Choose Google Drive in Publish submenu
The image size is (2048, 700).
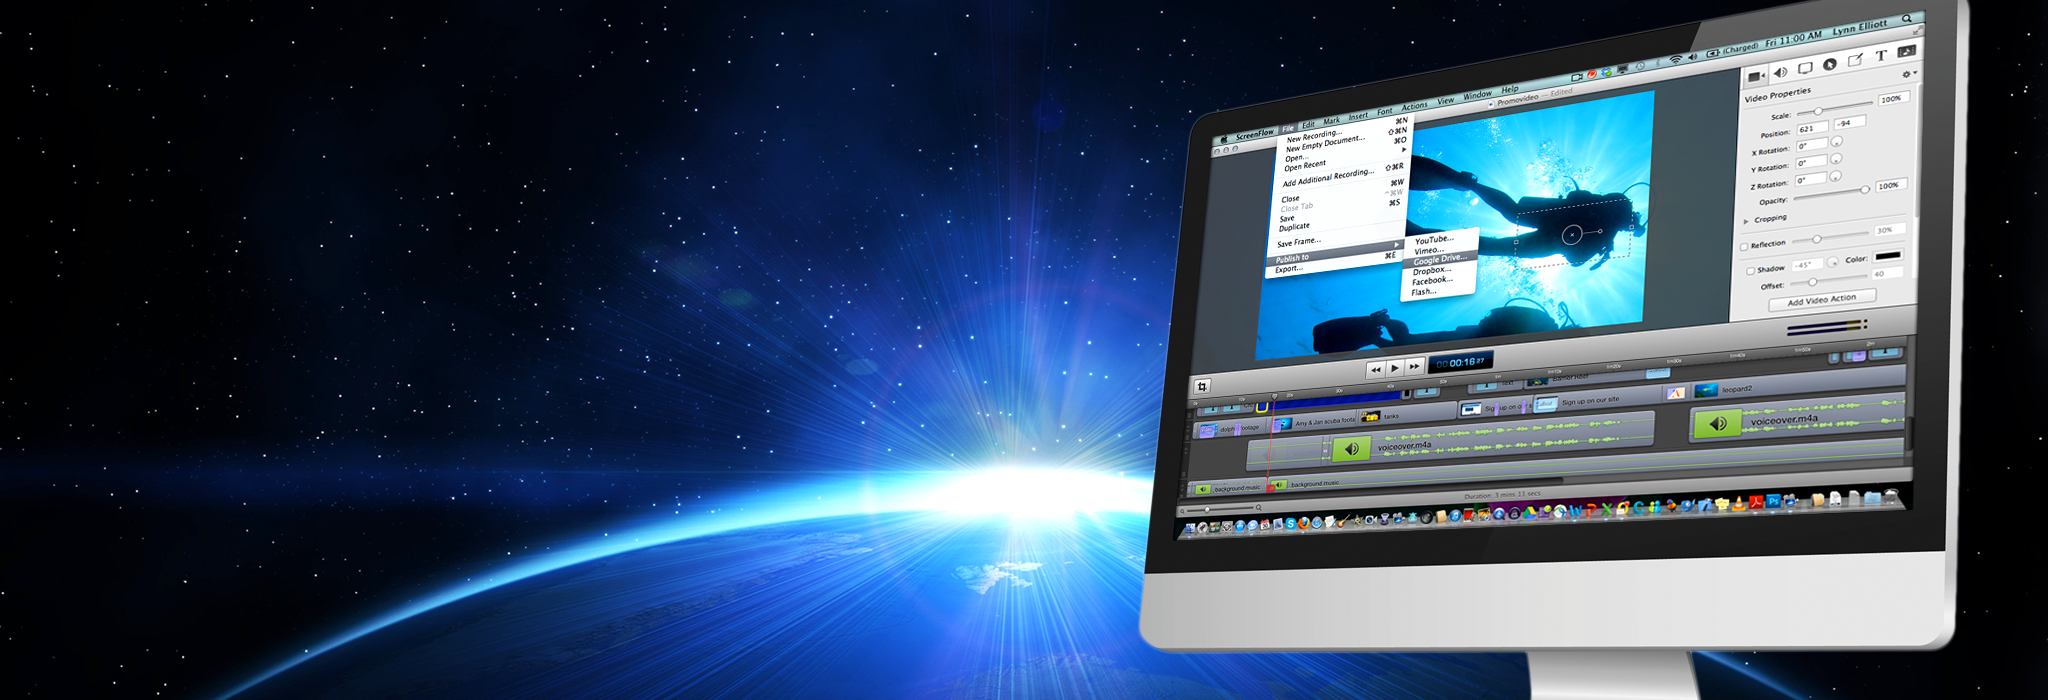[x=1440, y=260]
